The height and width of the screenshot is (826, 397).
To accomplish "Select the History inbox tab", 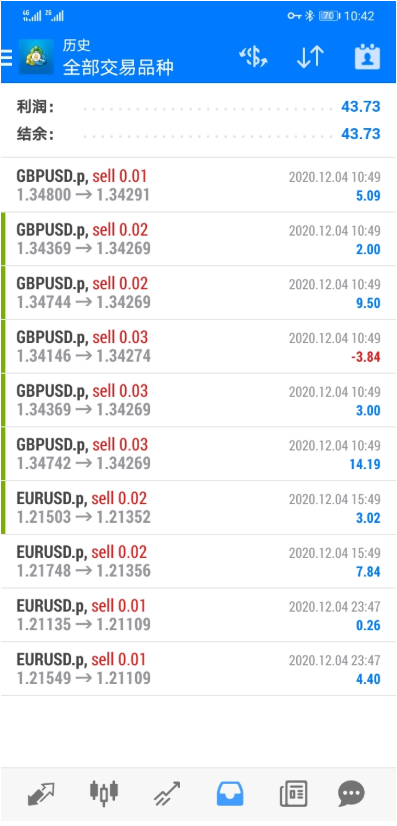I will tap(230, 793).
